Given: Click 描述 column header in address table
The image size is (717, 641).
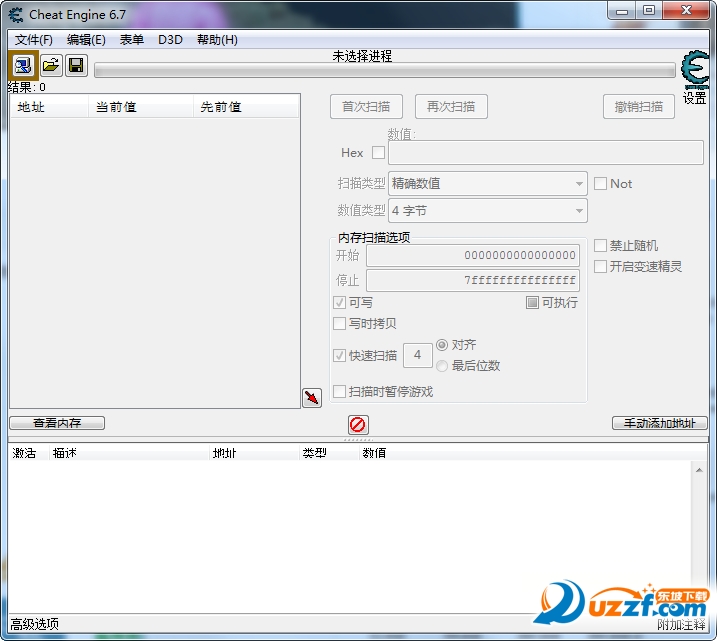Looking at the screenshot, I should (129, 453).
